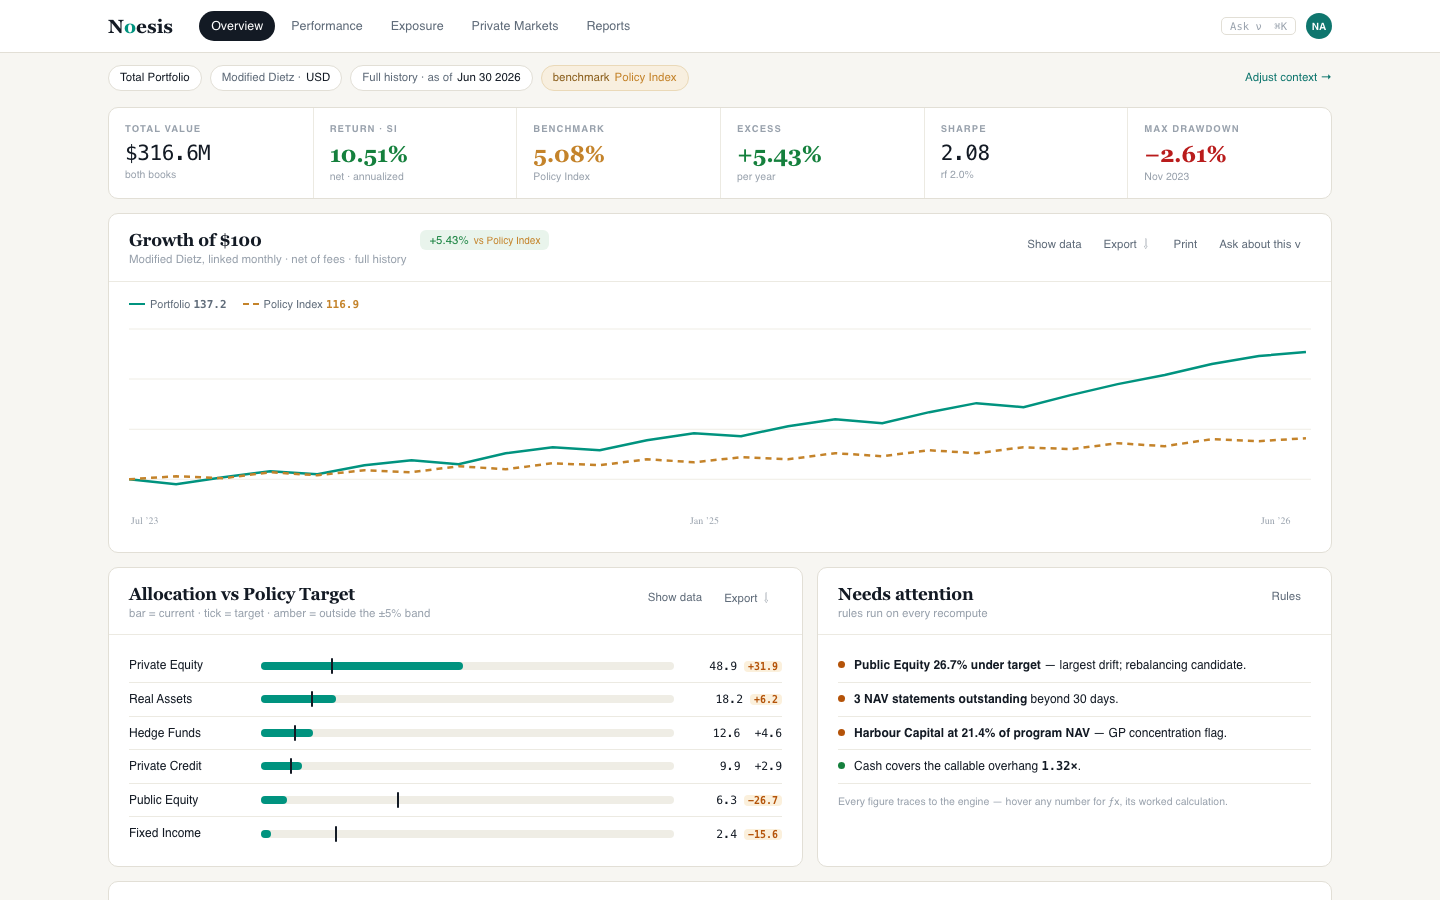Select the Reports tab
The height and width of the screenshot is (900, 1440).
coord(608,26)
